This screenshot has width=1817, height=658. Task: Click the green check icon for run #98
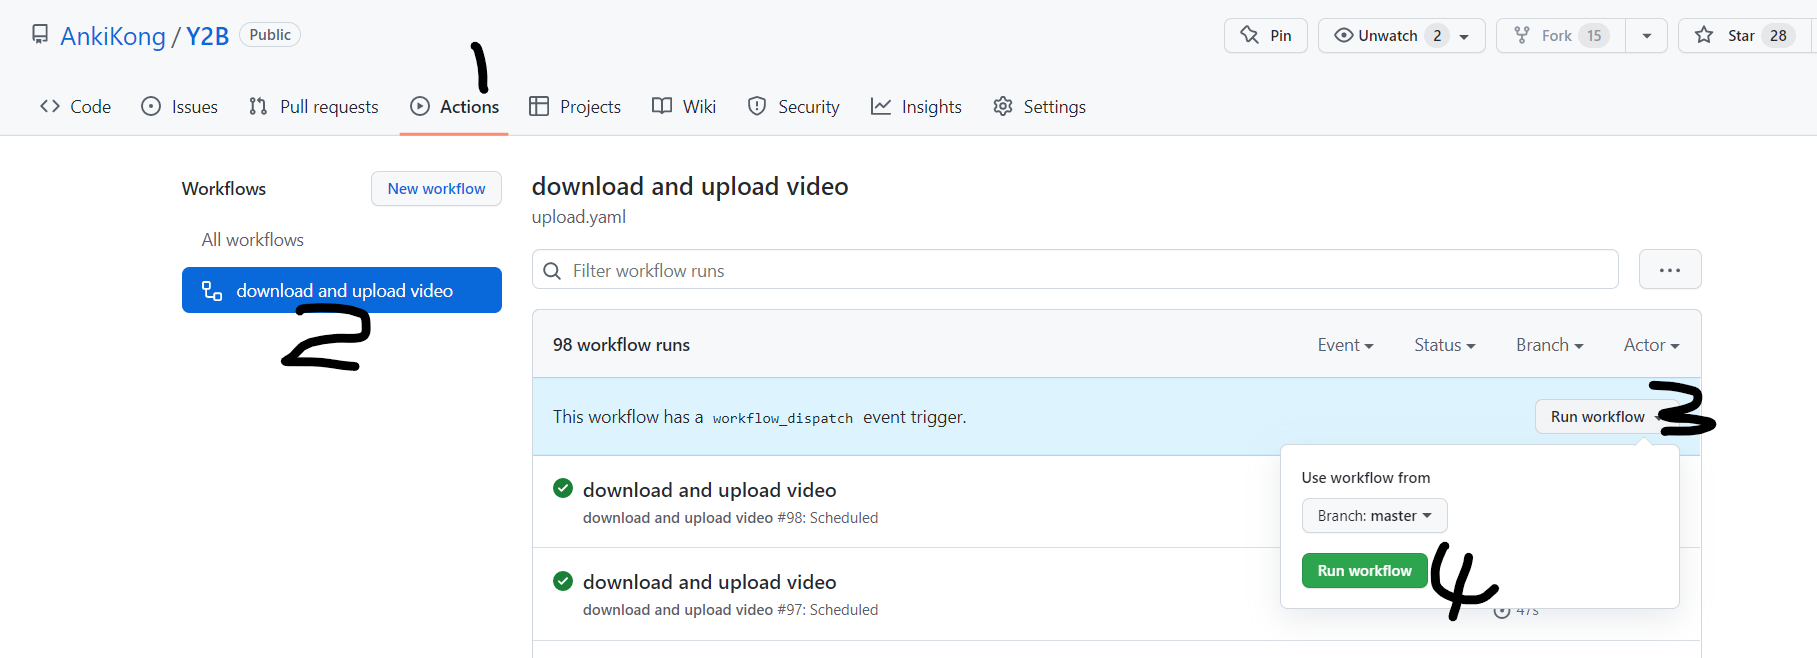point(563,488)
